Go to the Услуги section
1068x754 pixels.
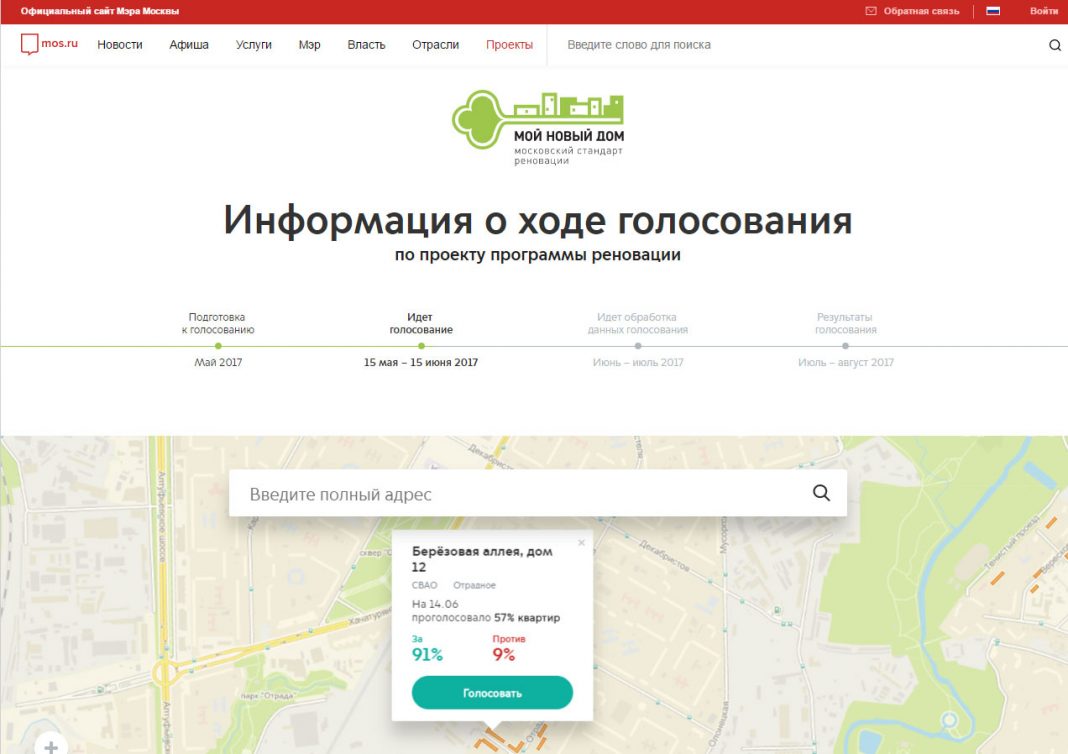click(x=254, y=45)
